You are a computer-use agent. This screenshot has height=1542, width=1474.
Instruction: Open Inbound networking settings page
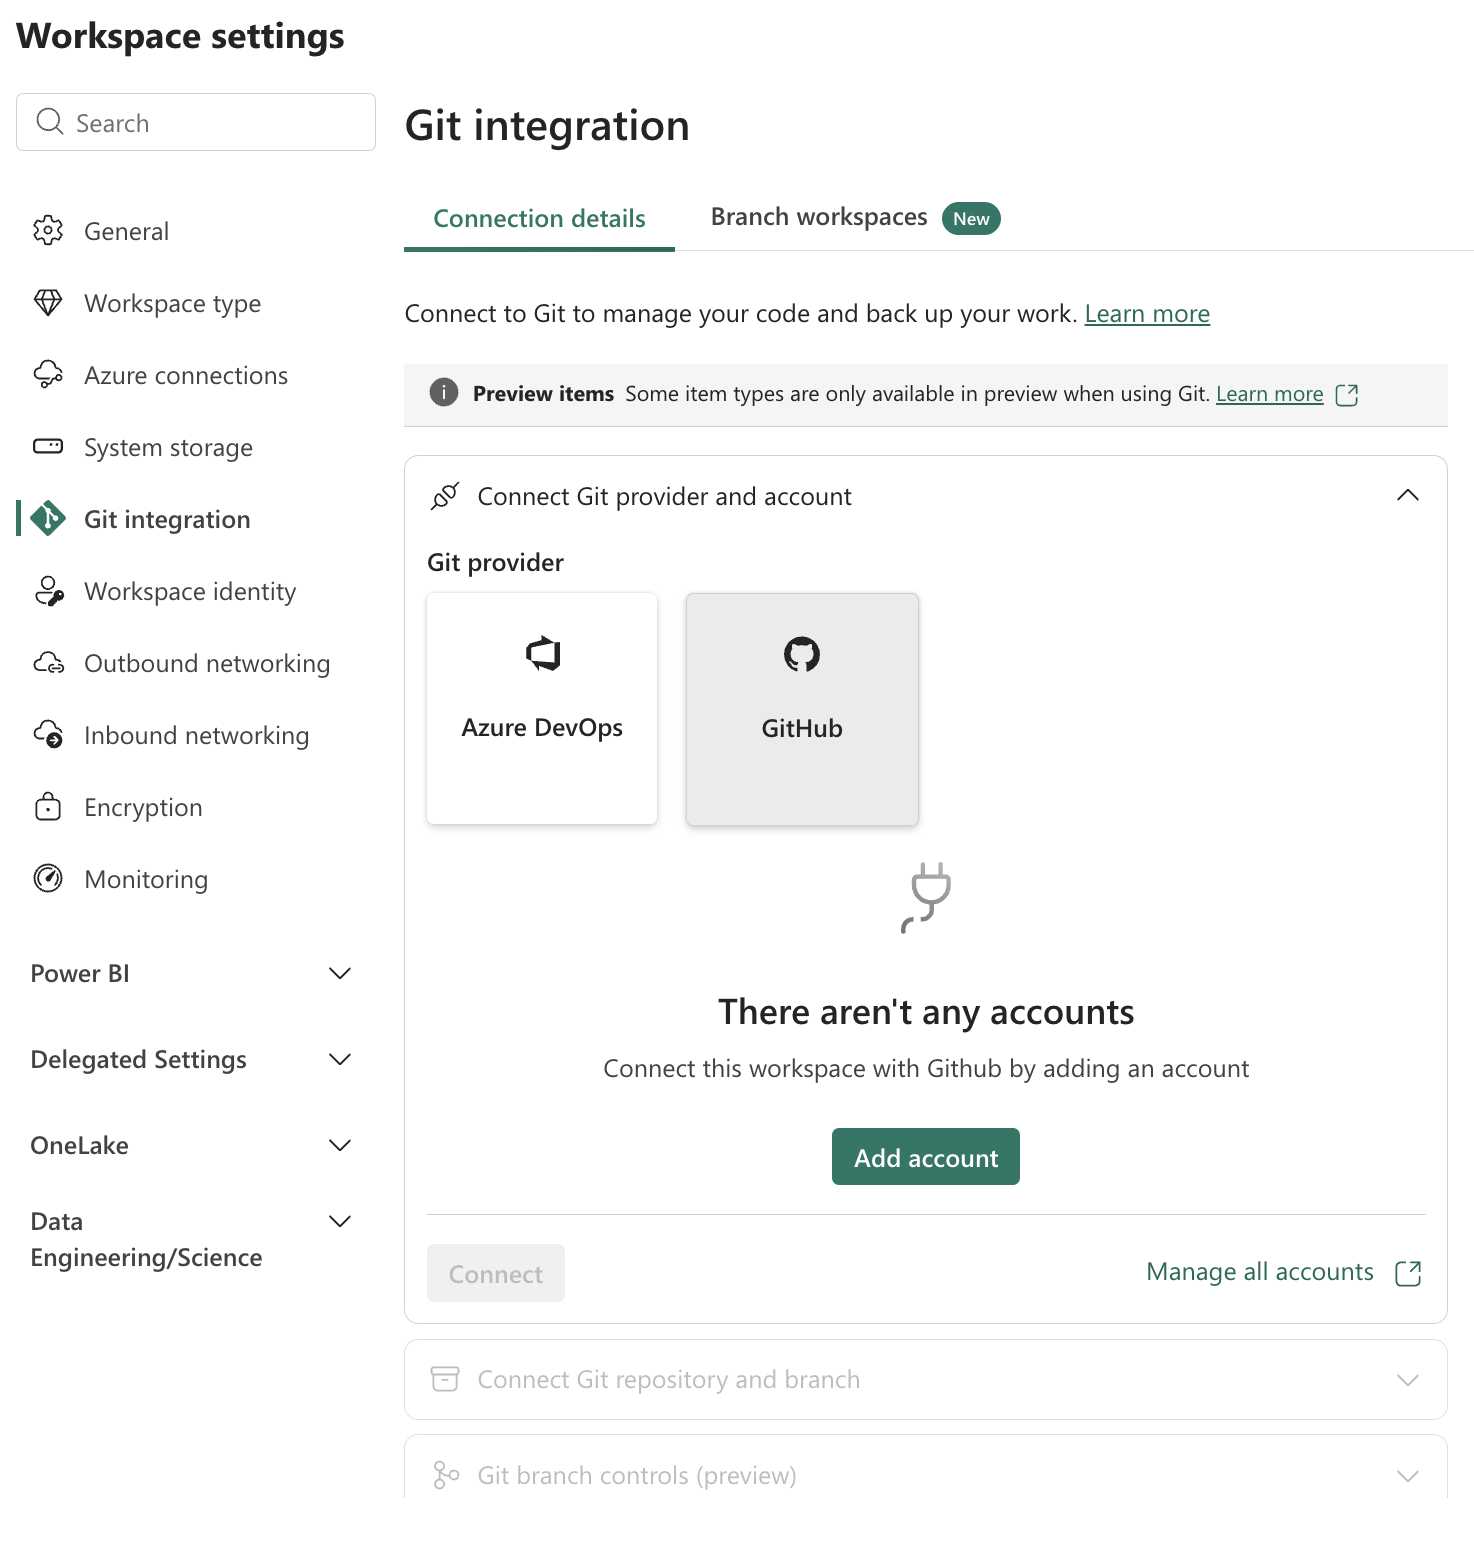(x=196, y=735)
